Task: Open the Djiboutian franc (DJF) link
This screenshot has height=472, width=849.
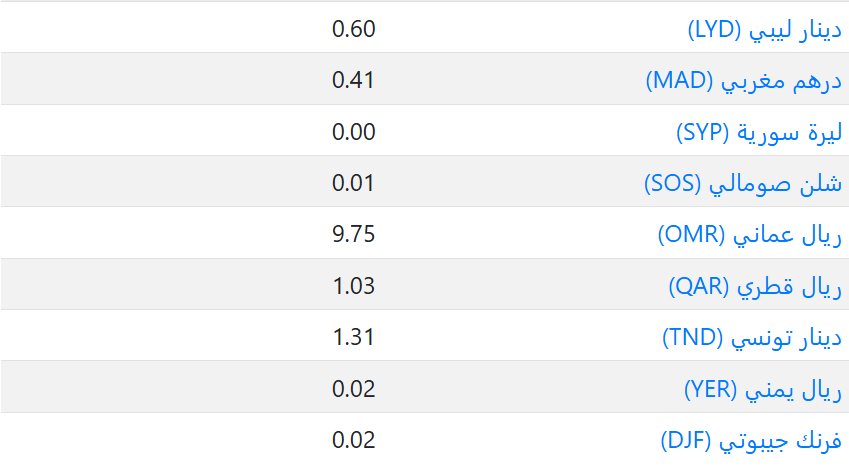Action: click(751, 440)
